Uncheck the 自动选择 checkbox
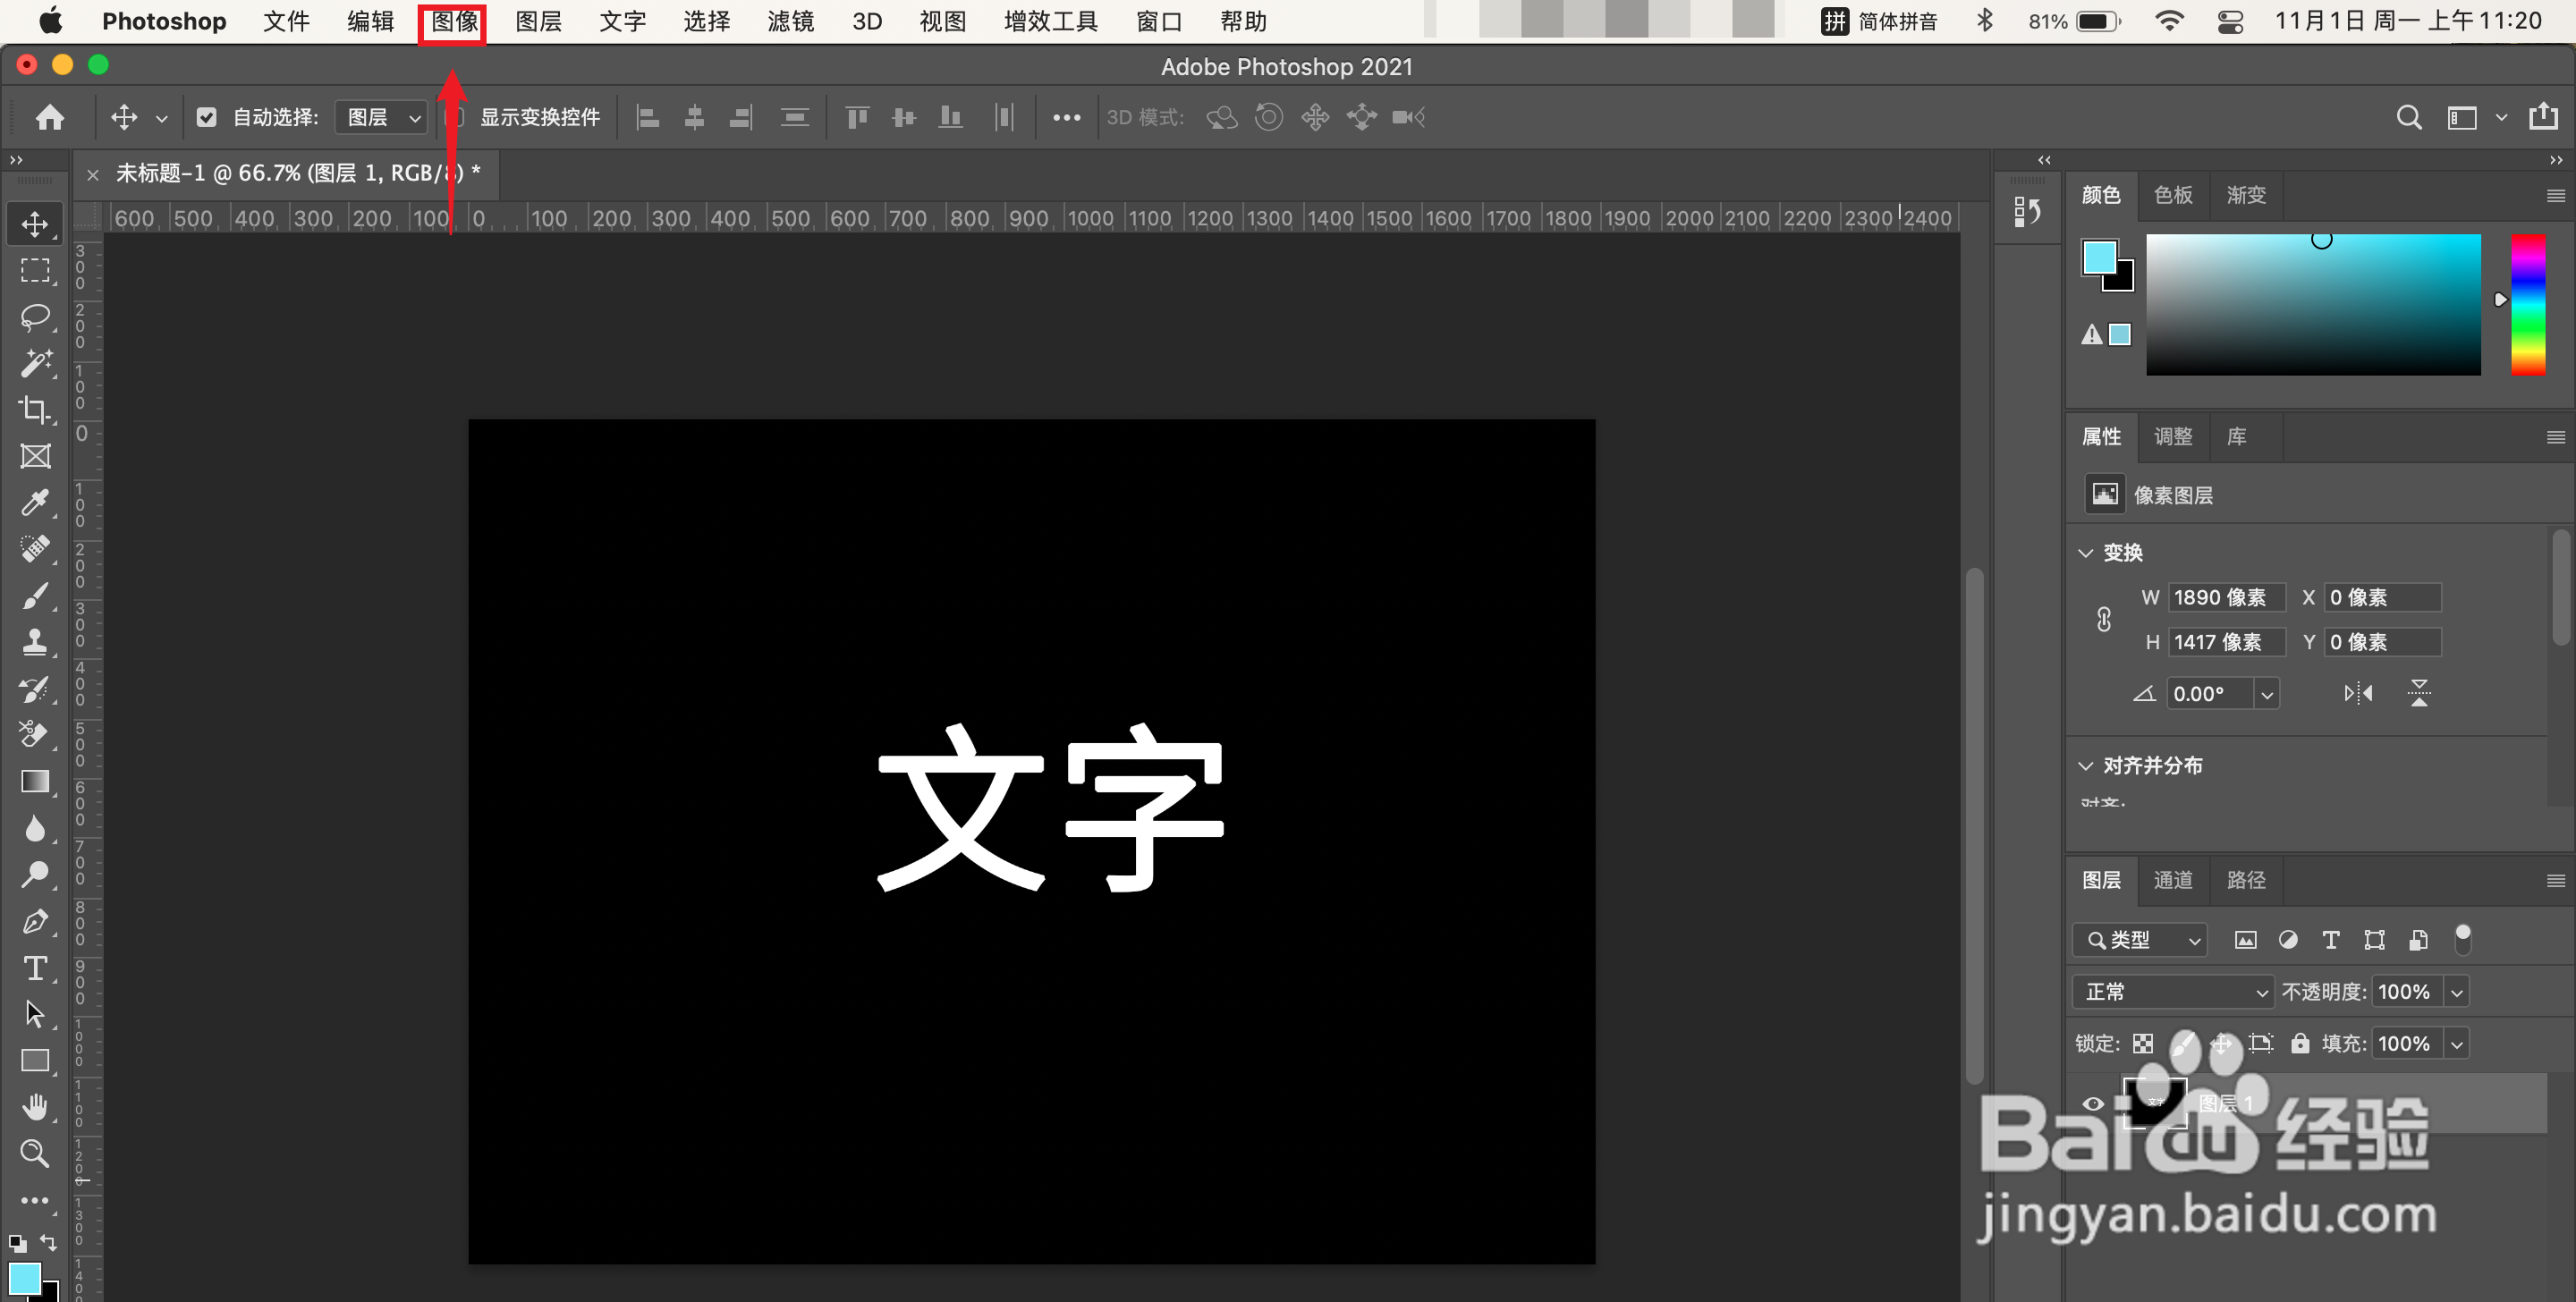Image resolution: width=2576 pixels, height=1302 pixels. coord(206,117)
